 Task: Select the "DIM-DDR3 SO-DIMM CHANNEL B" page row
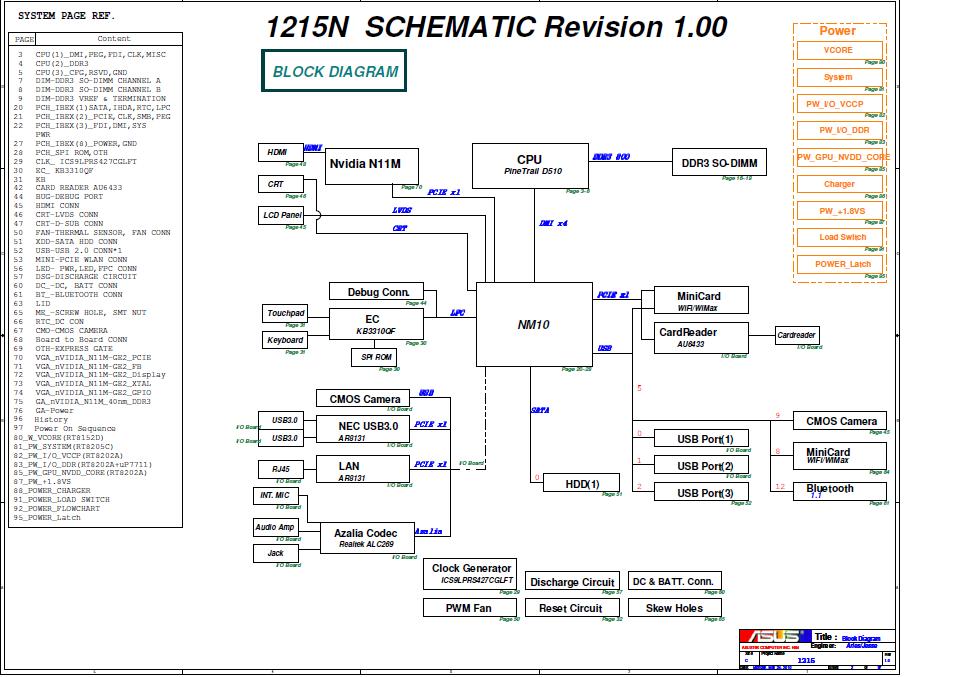click(x=96, y=89)
